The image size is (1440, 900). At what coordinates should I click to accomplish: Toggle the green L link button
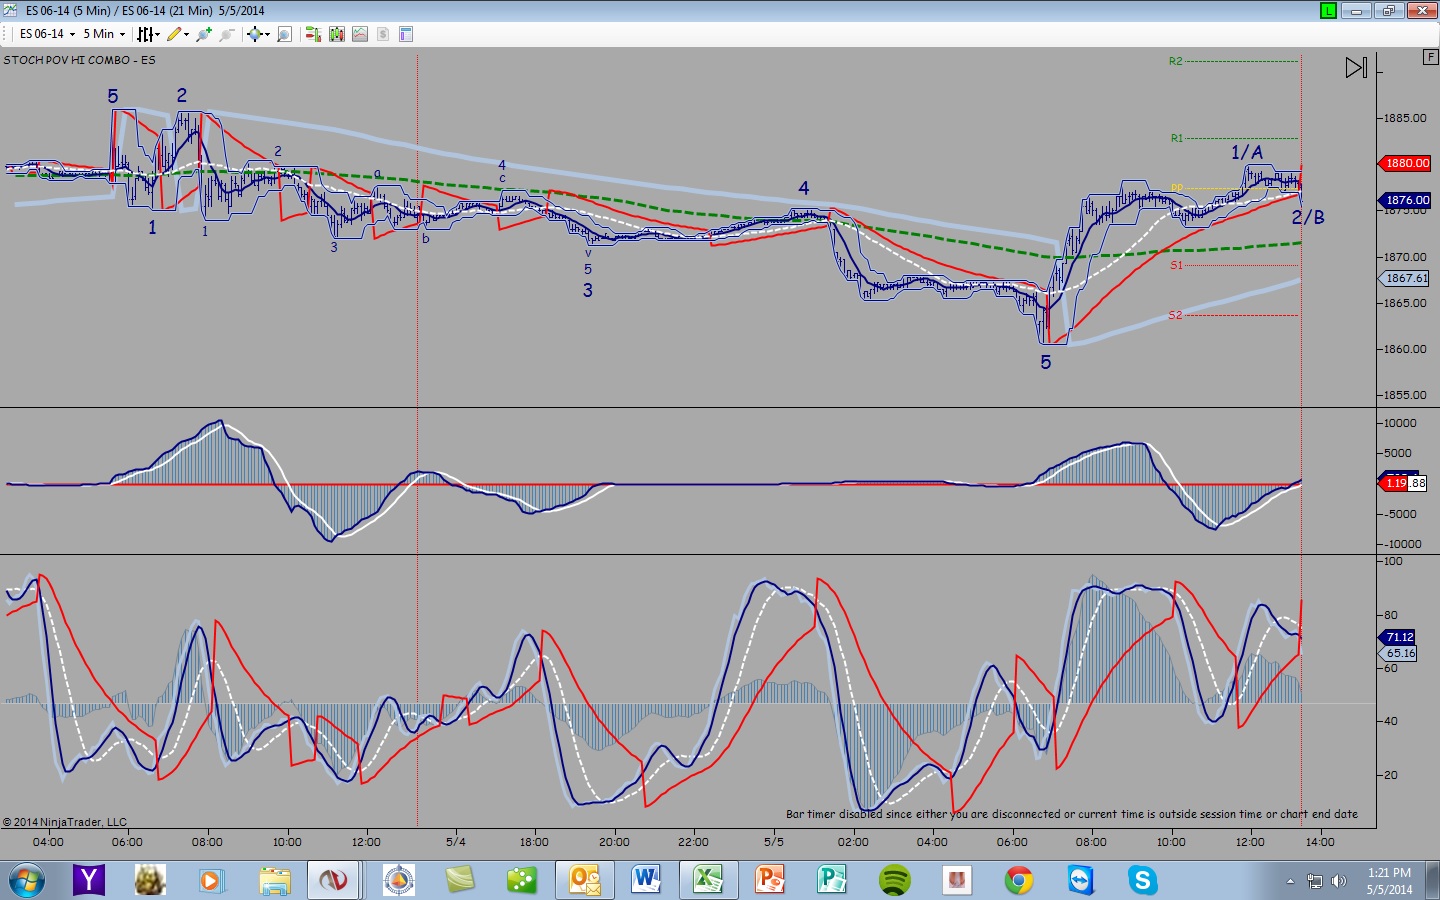coord(1328,11)
